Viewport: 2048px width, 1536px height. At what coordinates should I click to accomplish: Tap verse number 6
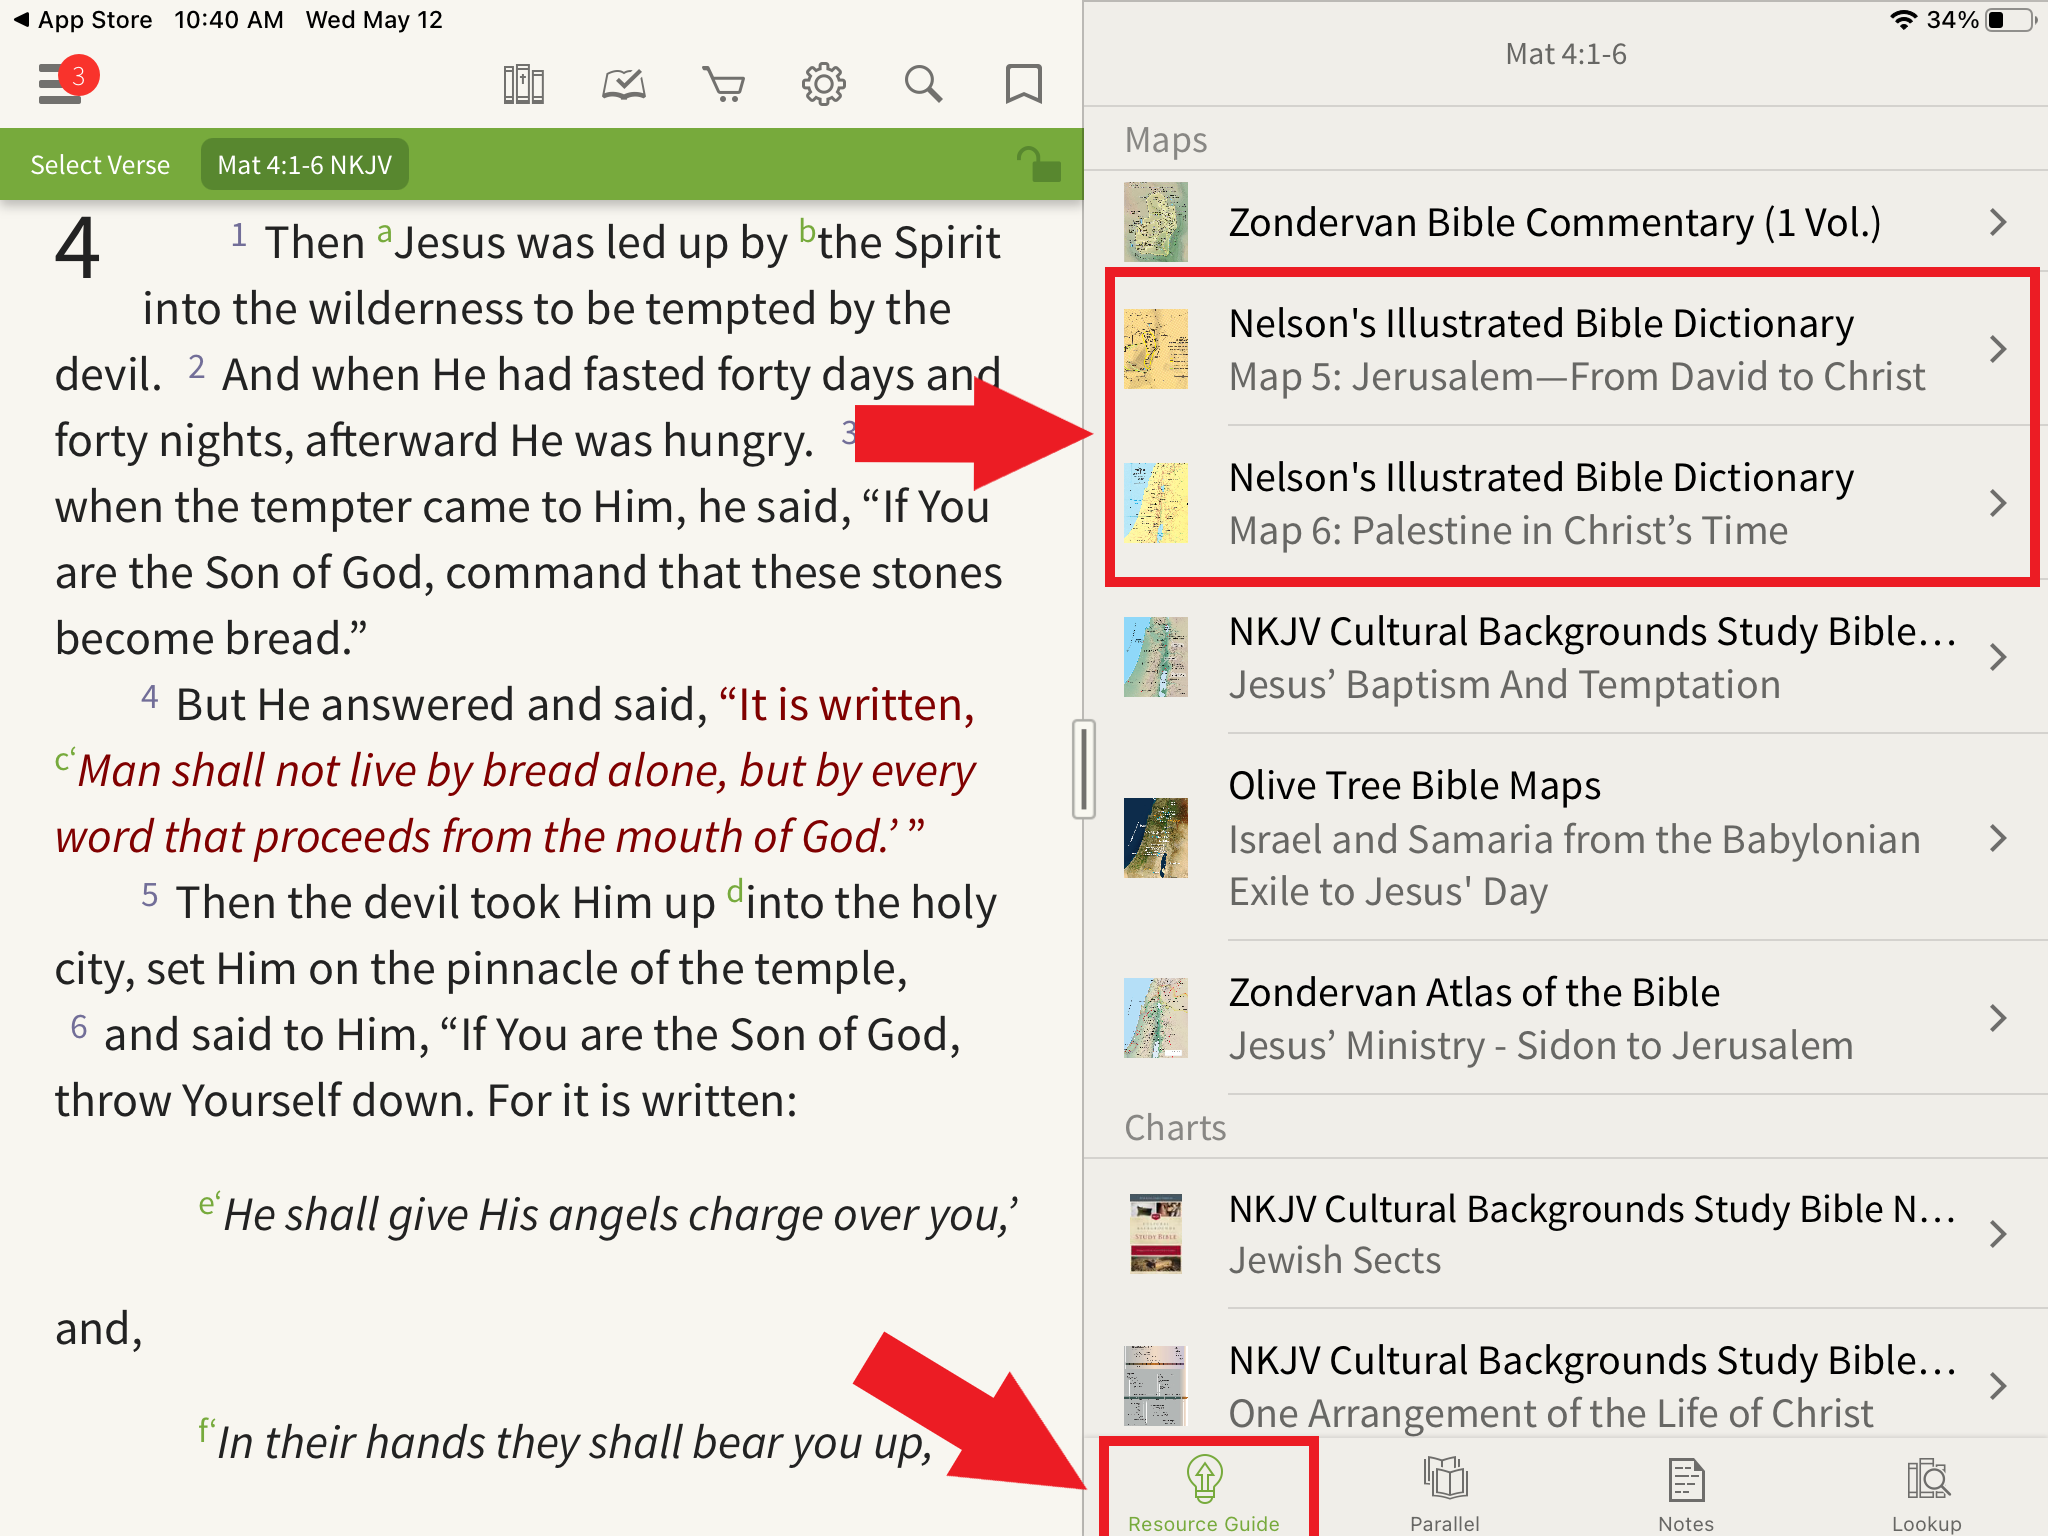pos(79,1026)
